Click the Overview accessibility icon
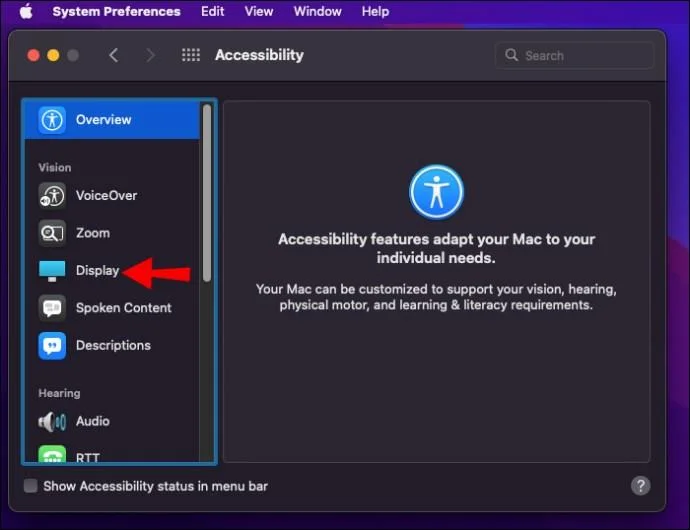 52,120
